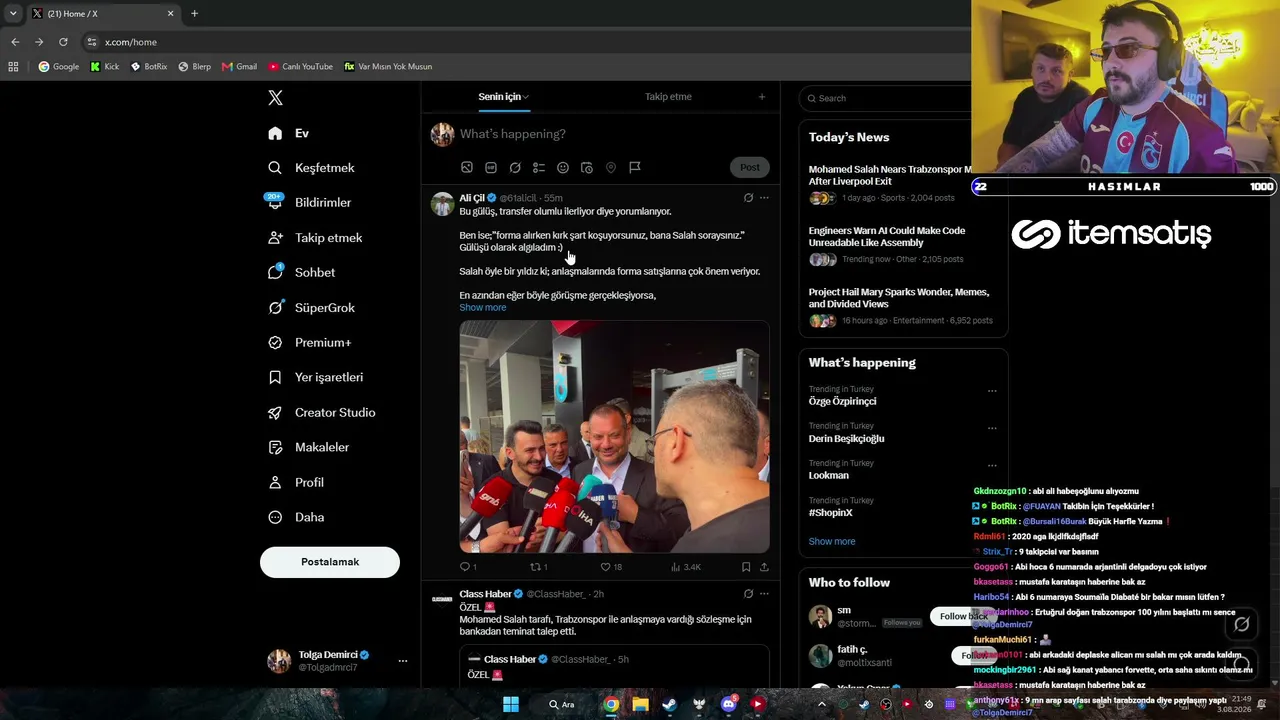Open Yer işaretleri bookmarks
This screenshot has height=720, width=1280.
315,377
